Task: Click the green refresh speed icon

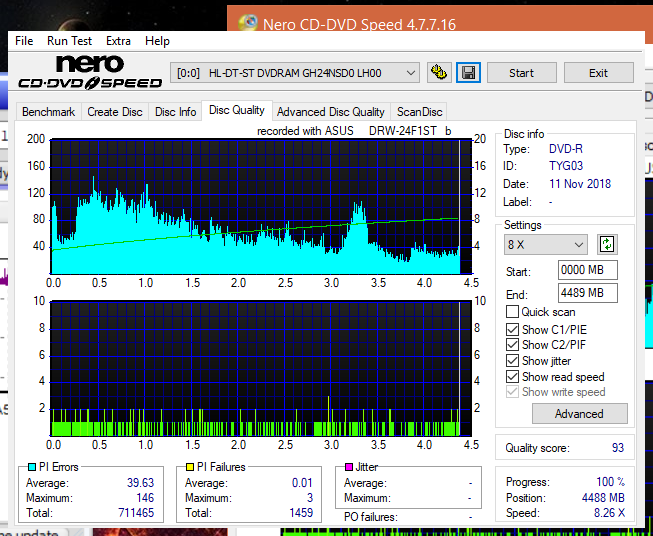Action: tap(607, 244)
